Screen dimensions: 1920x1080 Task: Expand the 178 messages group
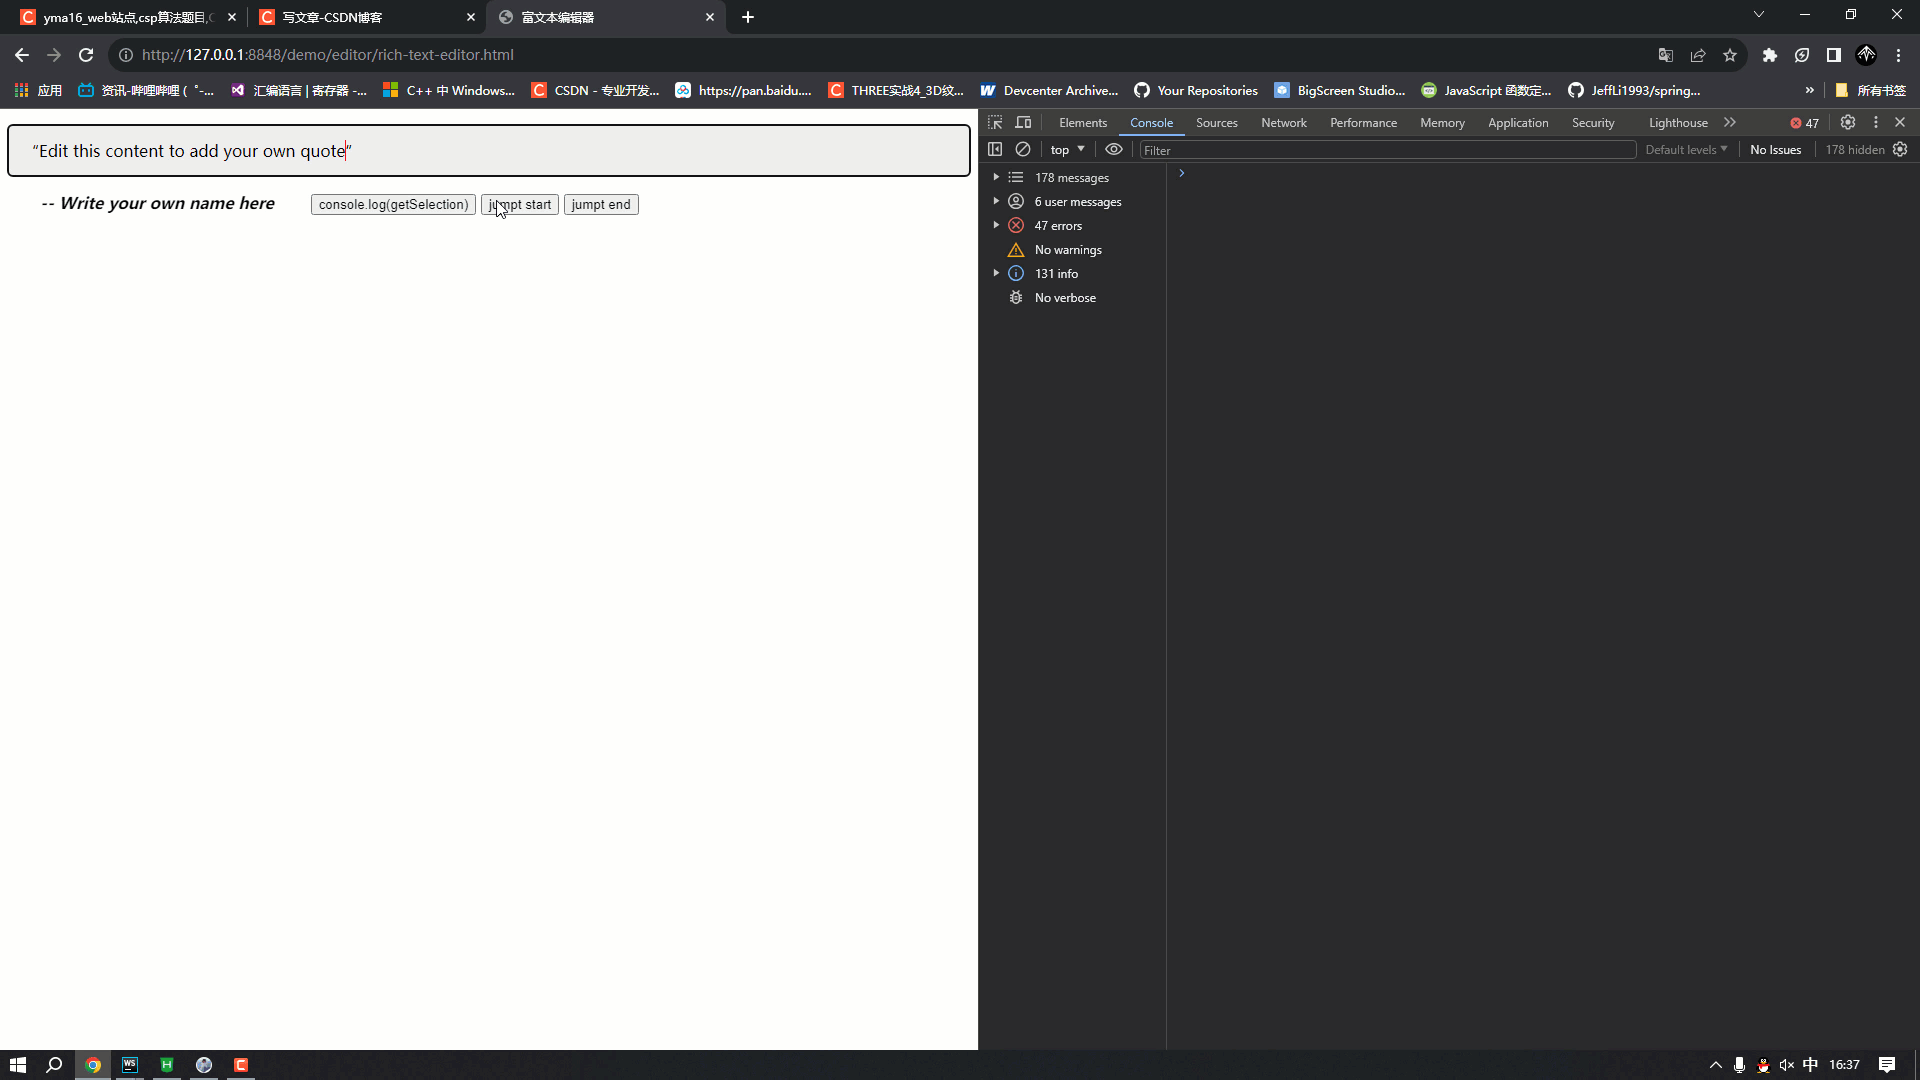[x=996, y=177]
